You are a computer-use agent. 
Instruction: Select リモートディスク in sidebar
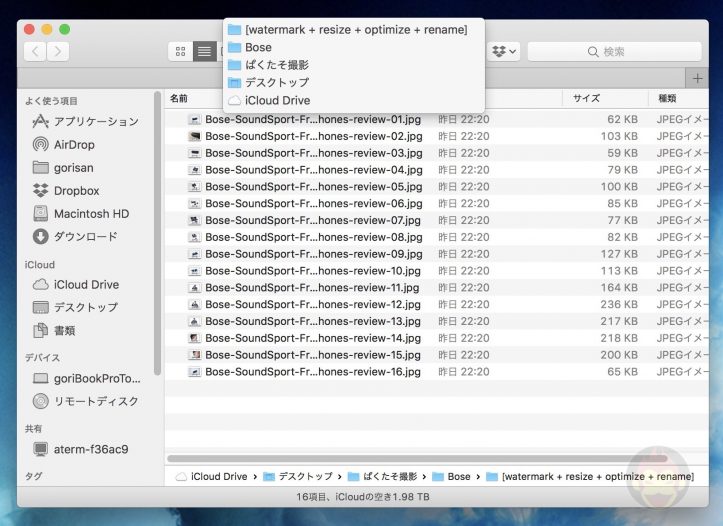click(86, 401)
